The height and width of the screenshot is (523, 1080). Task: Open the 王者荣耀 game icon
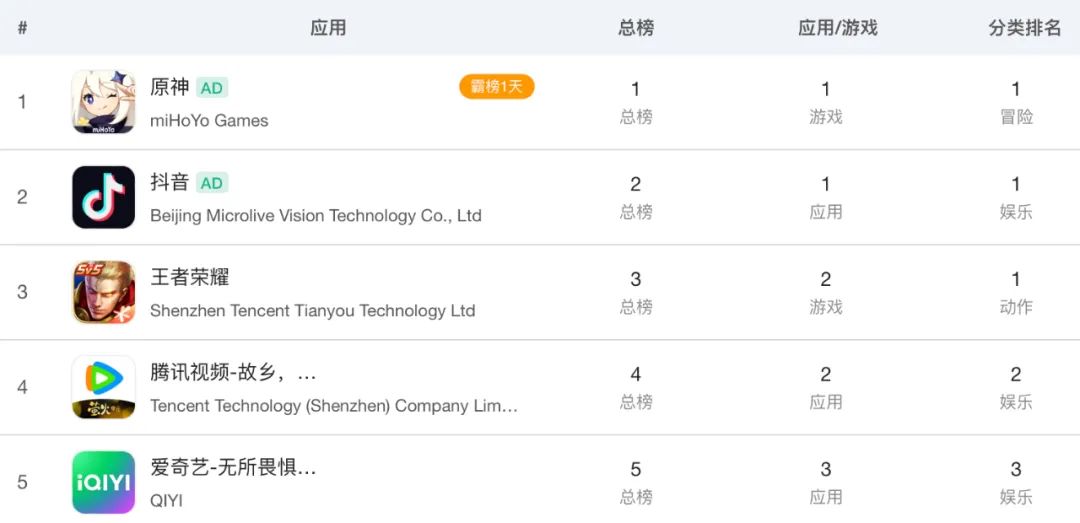point(103,292)
